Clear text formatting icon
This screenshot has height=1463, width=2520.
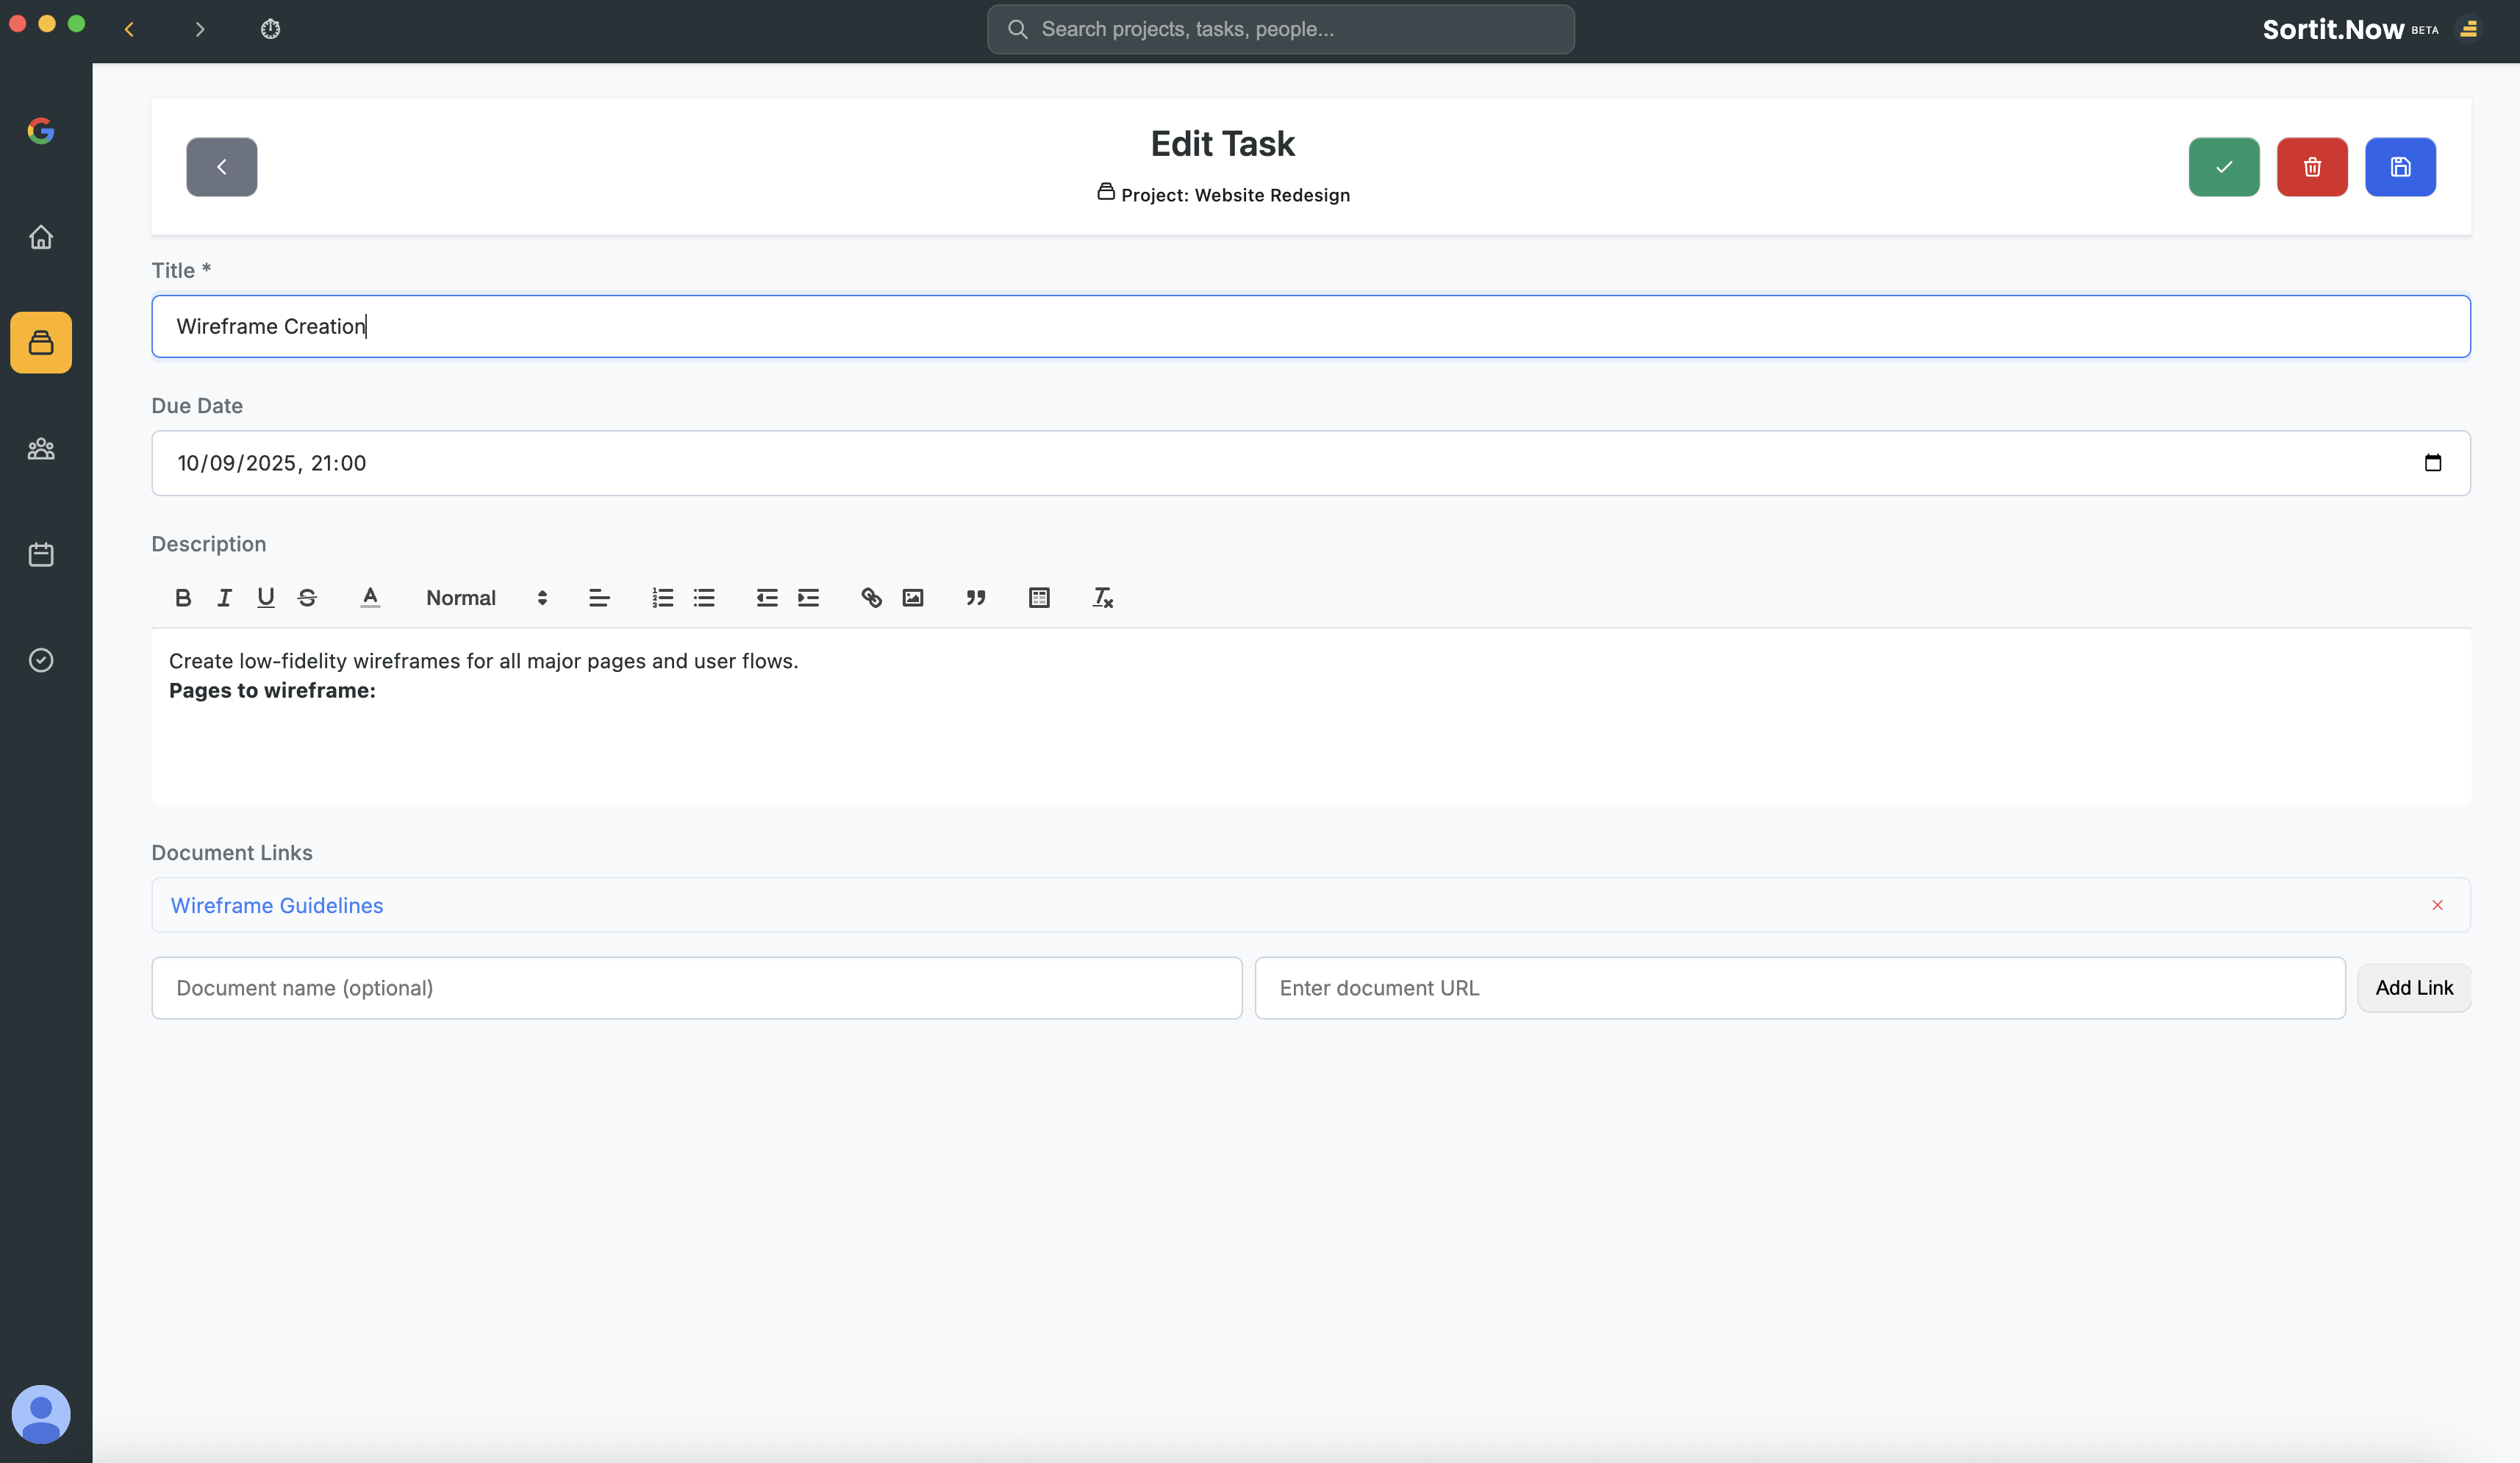(1102, 598)
